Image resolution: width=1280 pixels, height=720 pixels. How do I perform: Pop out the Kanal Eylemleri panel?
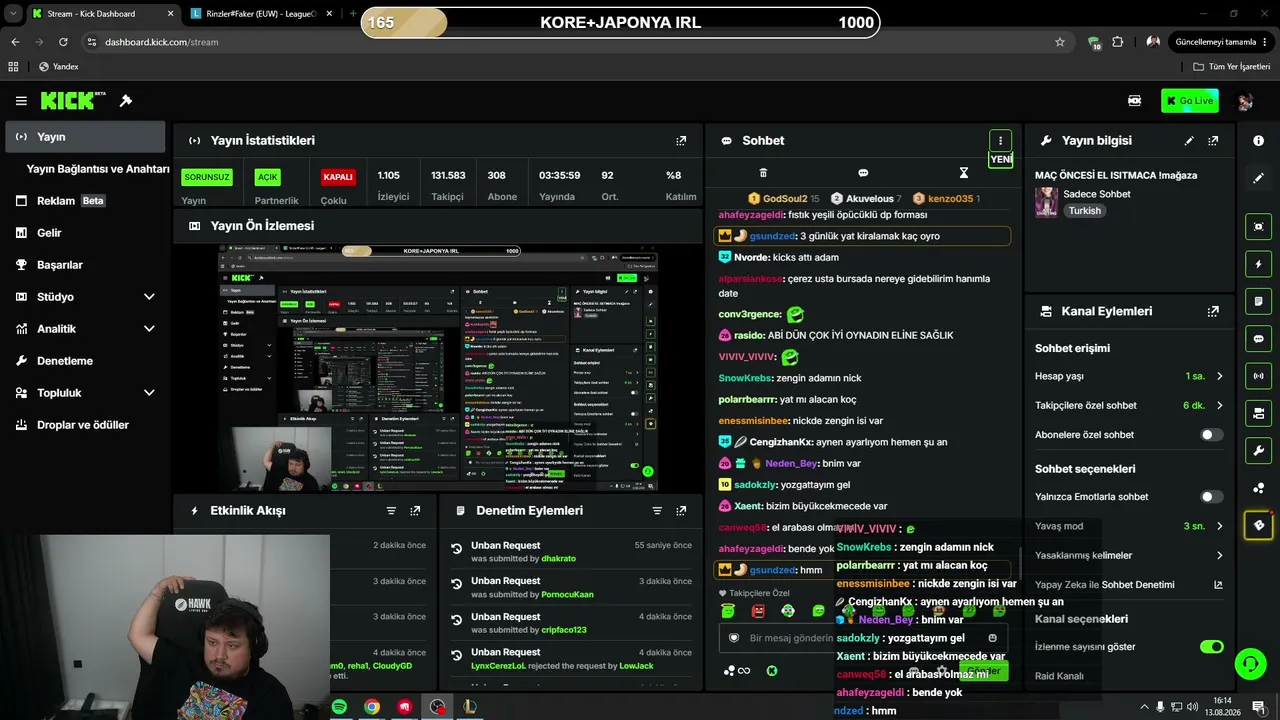pyautogui.click(x=1213, y=311)
